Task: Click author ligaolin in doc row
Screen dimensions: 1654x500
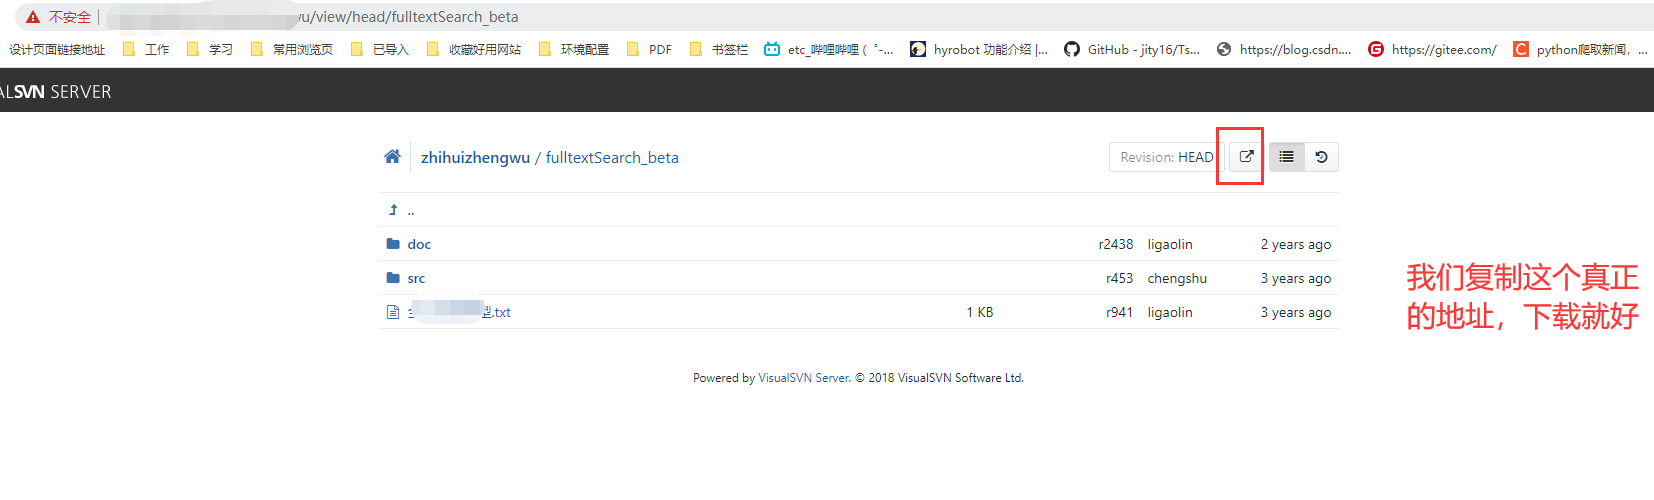Action: point(1170,244)
